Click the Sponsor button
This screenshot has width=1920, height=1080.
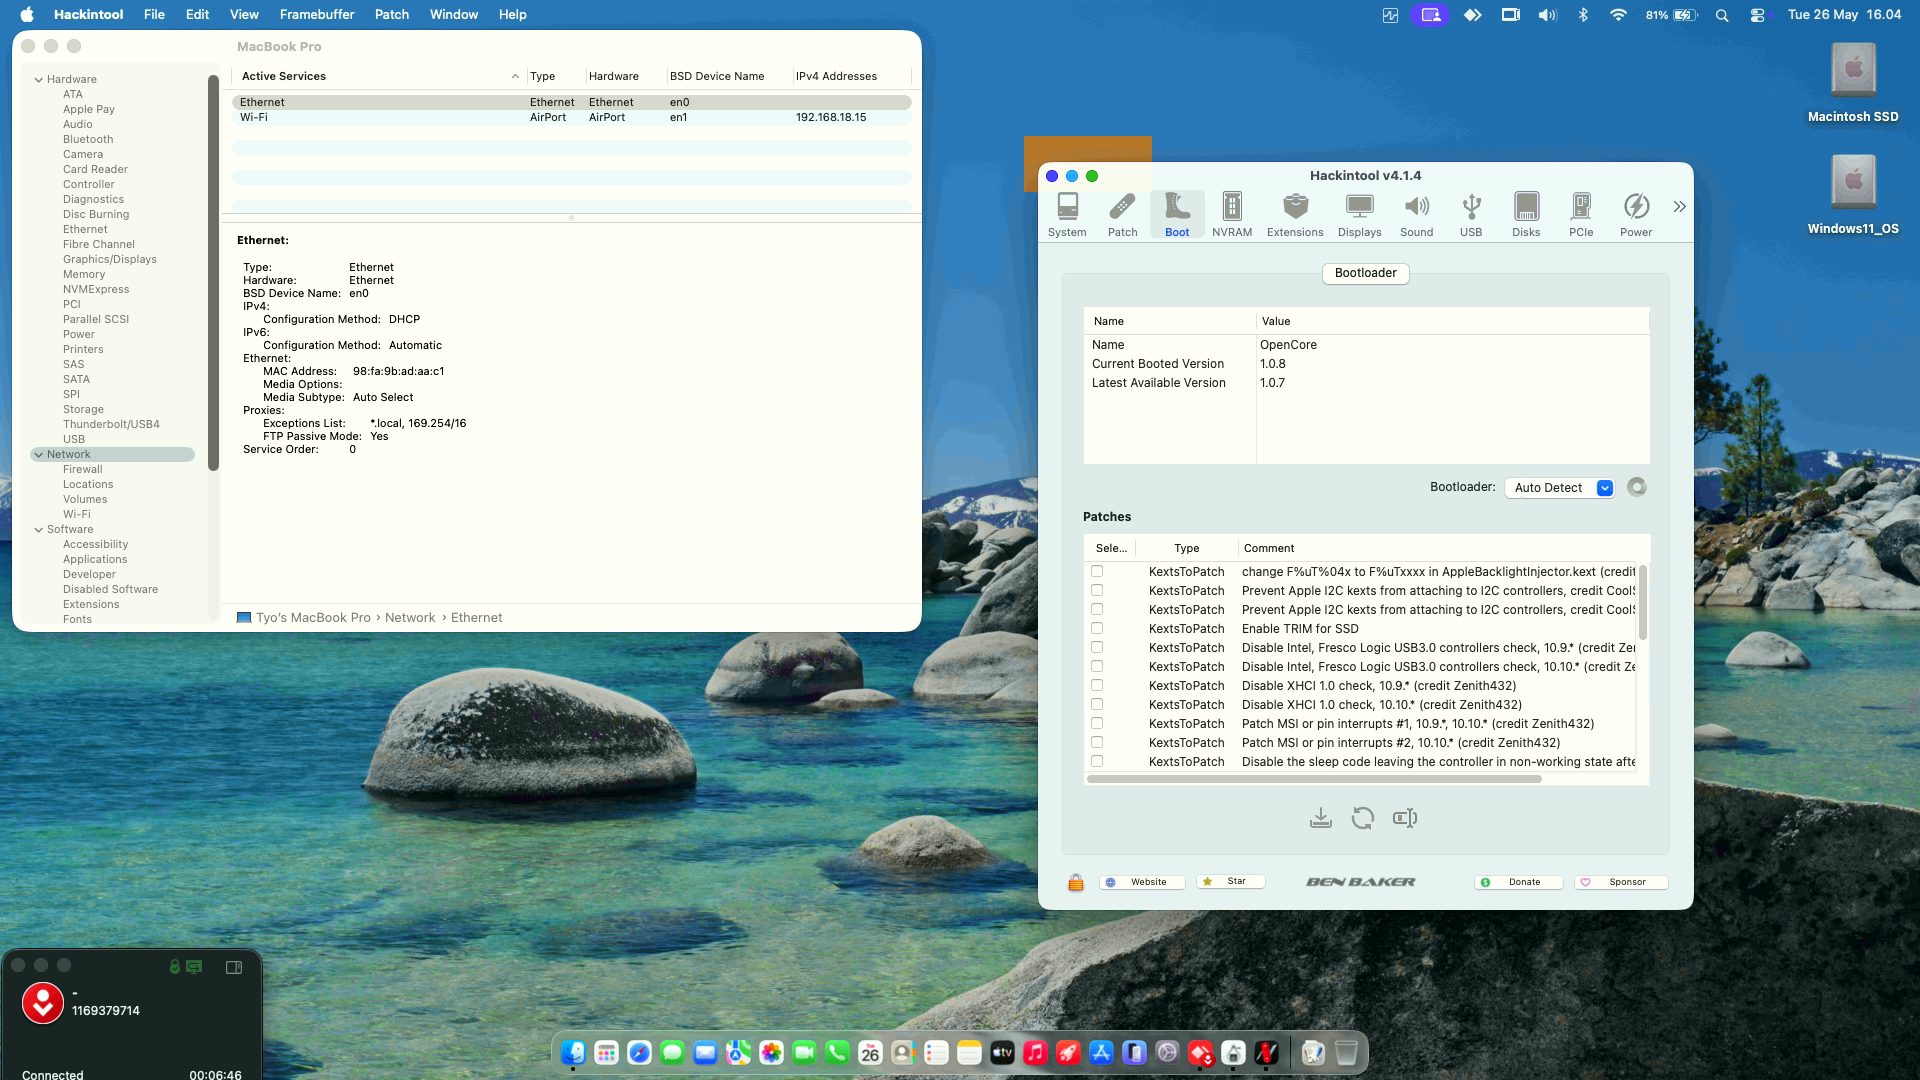1621,882
